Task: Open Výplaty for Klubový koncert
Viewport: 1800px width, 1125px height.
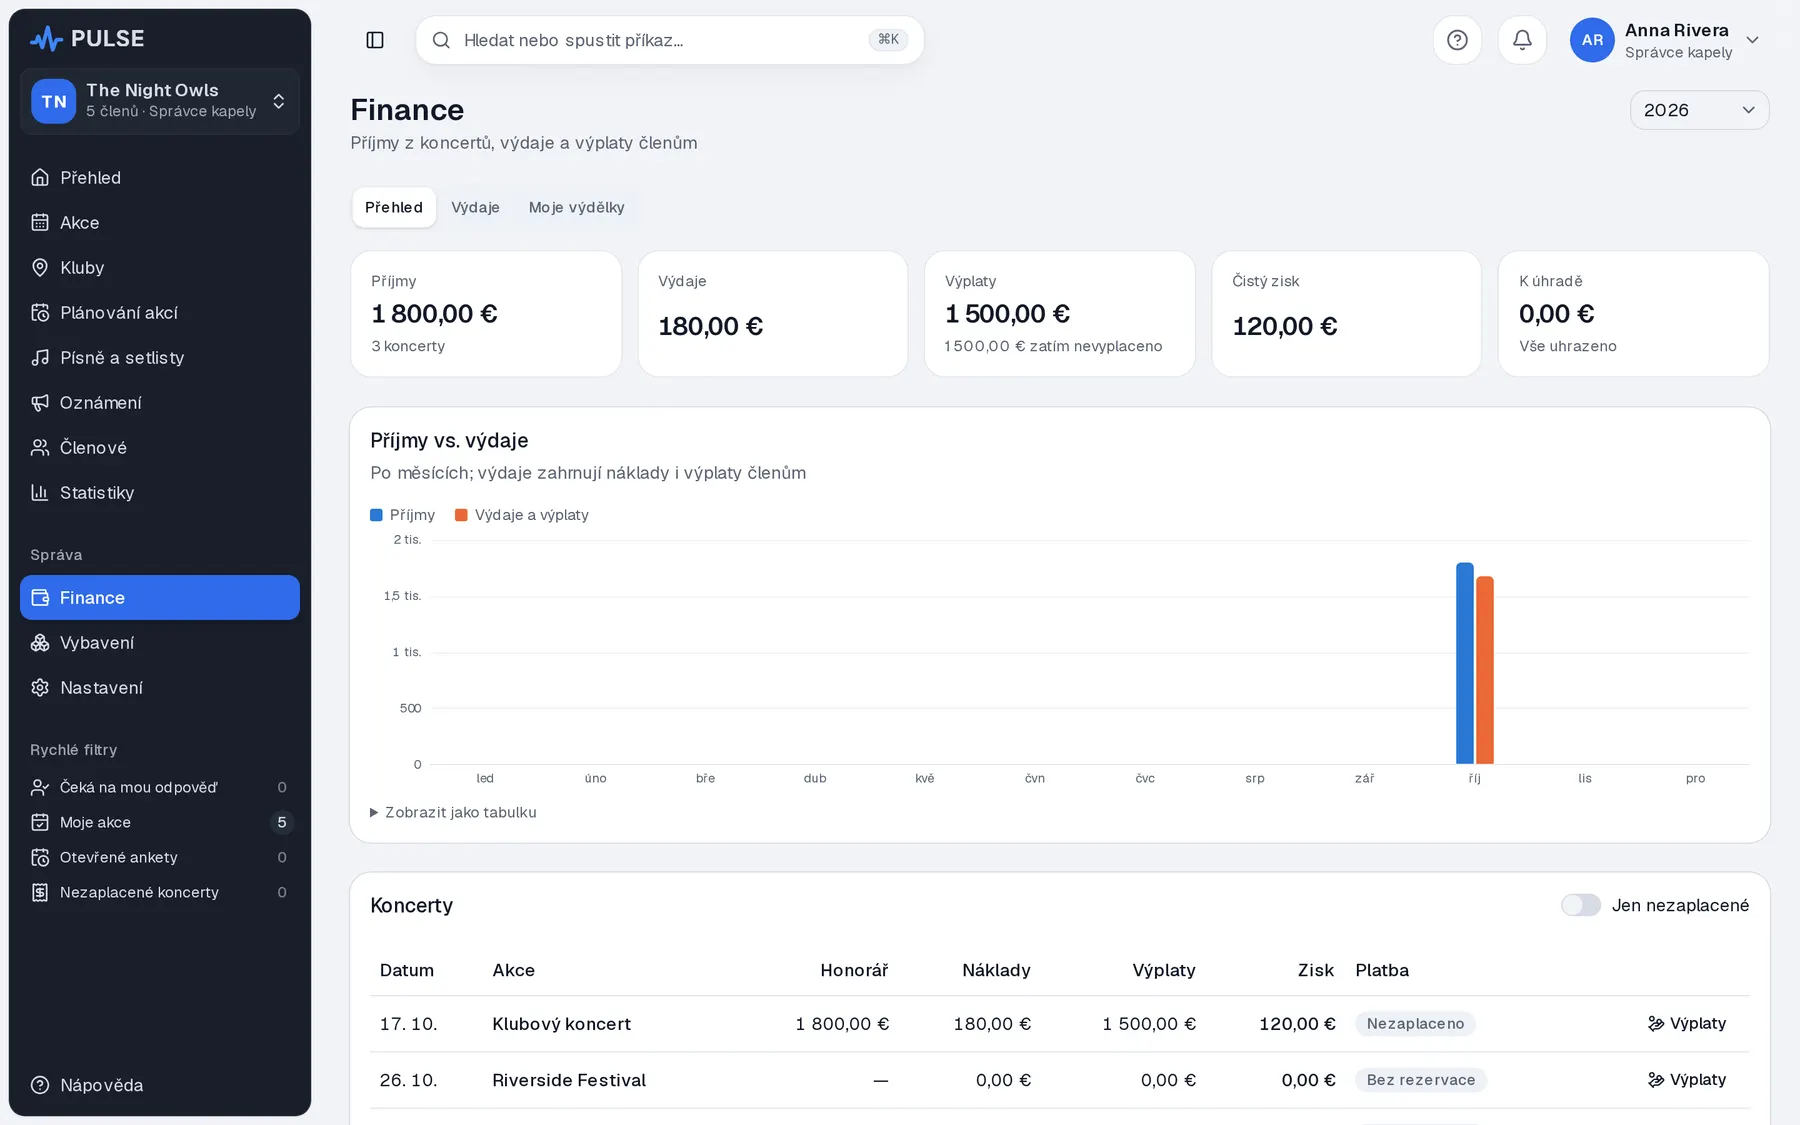Action: pyautogui.click(x=1687, y=1023)
